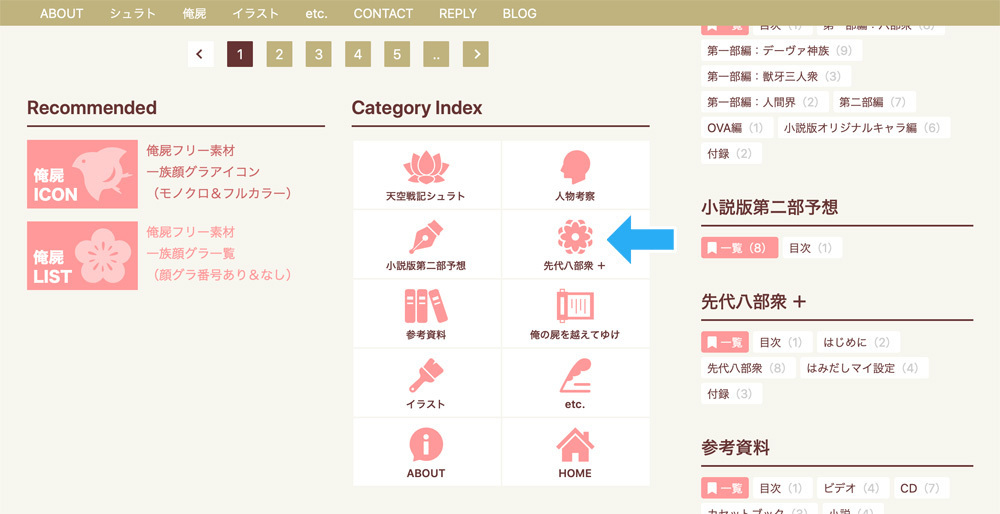Jump to page 2

click(x=279, y=54)
